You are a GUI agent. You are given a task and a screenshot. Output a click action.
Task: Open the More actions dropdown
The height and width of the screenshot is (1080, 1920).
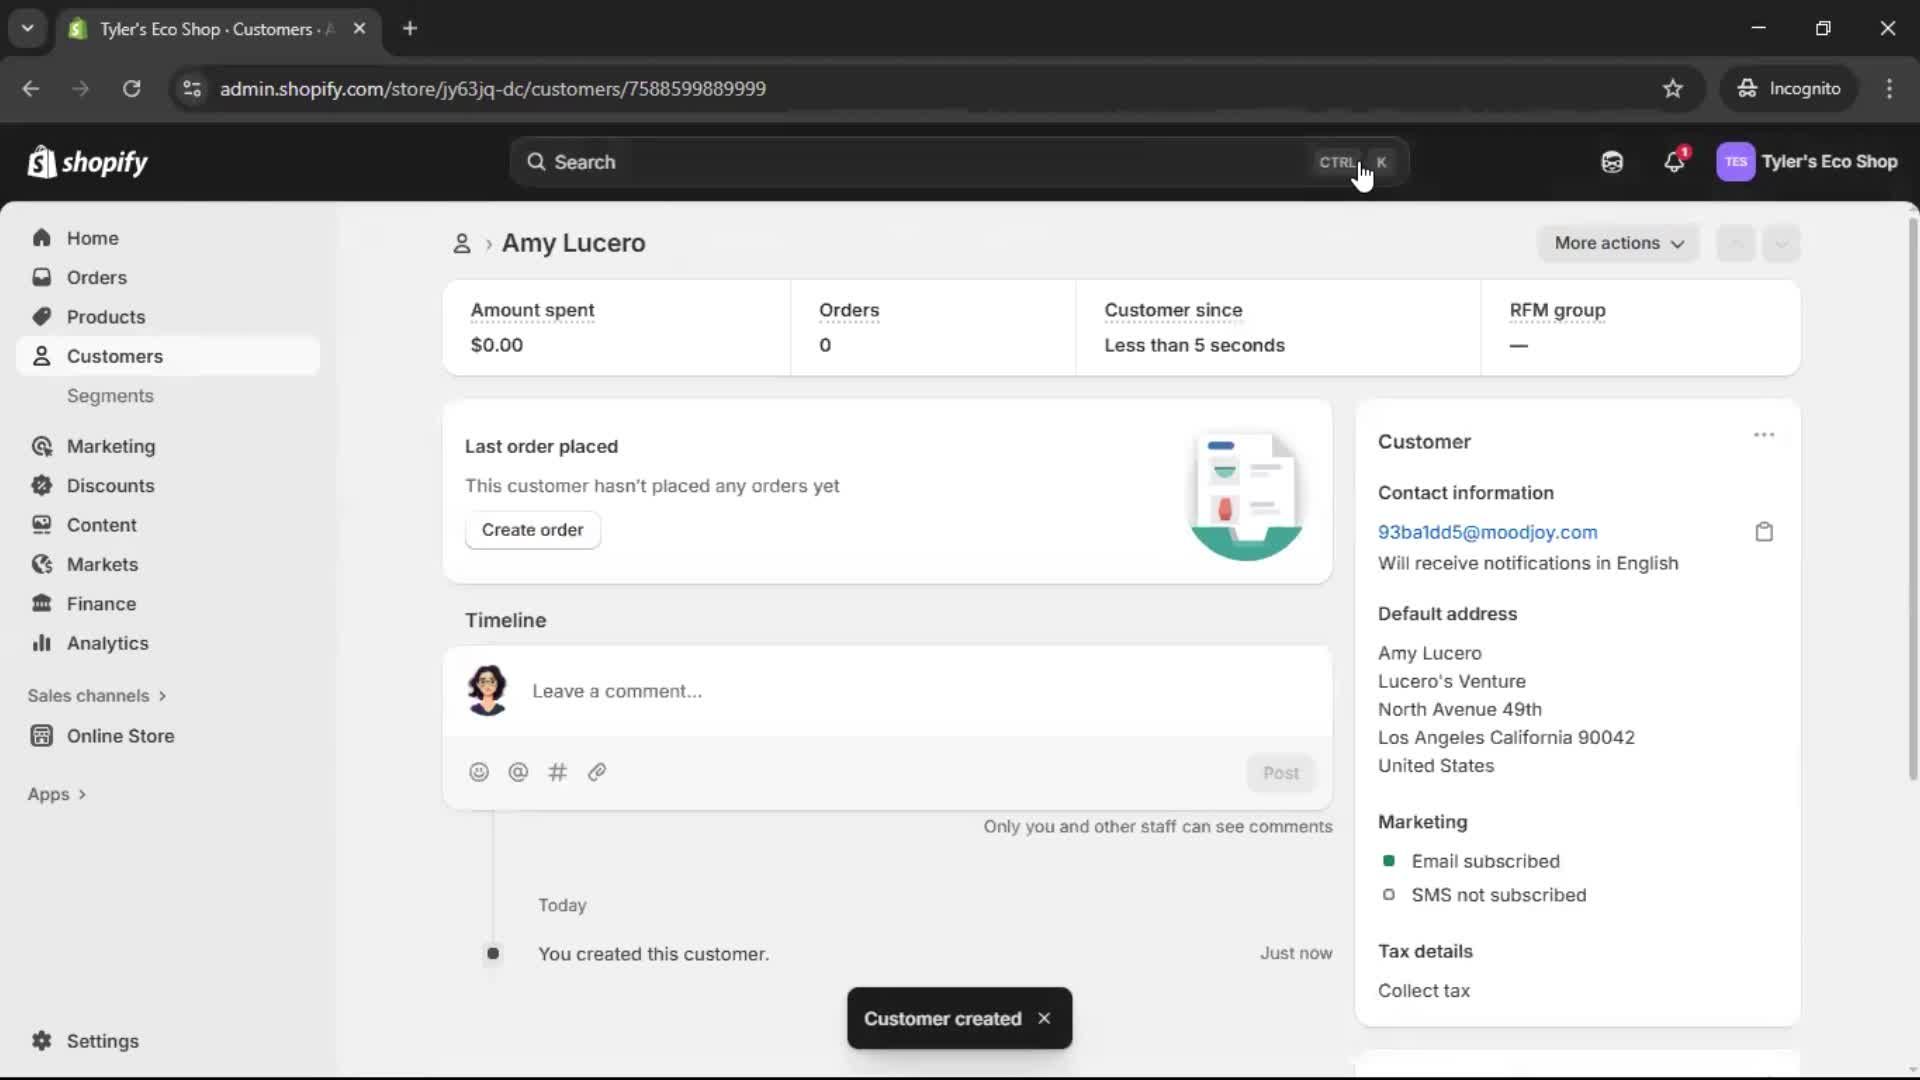pos(1618,243)
